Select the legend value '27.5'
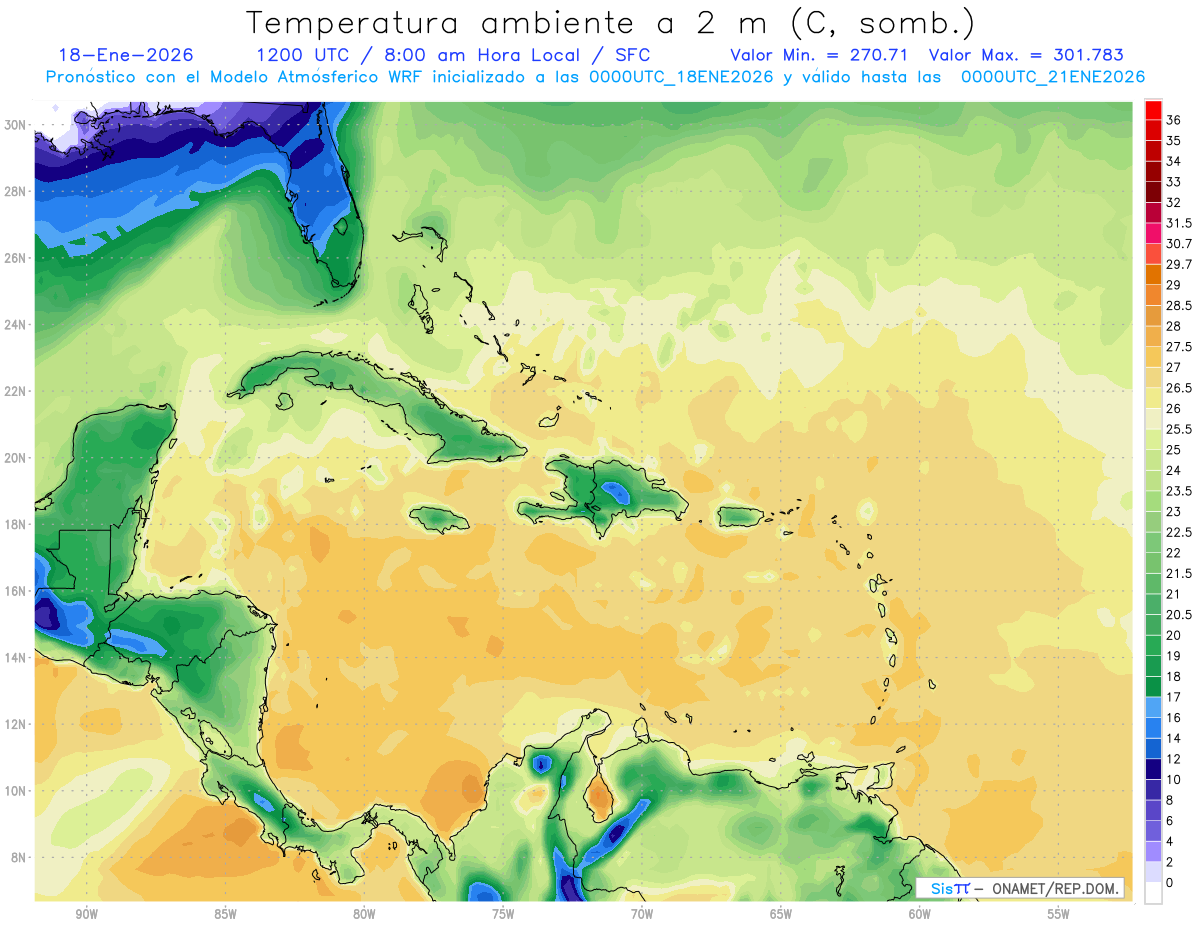Screen dimensions: 1200x927 (x=1179, y=347)
